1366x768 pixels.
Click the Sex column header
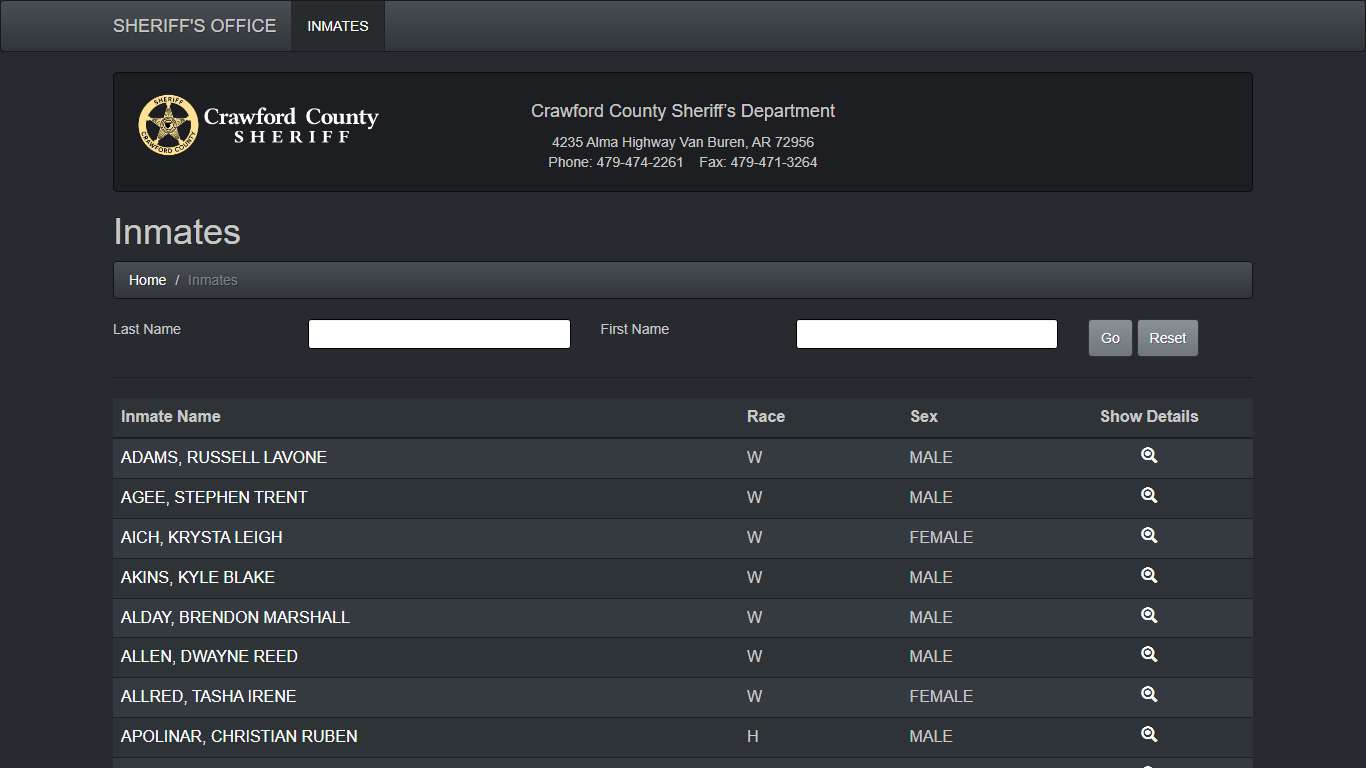[923, 417]
